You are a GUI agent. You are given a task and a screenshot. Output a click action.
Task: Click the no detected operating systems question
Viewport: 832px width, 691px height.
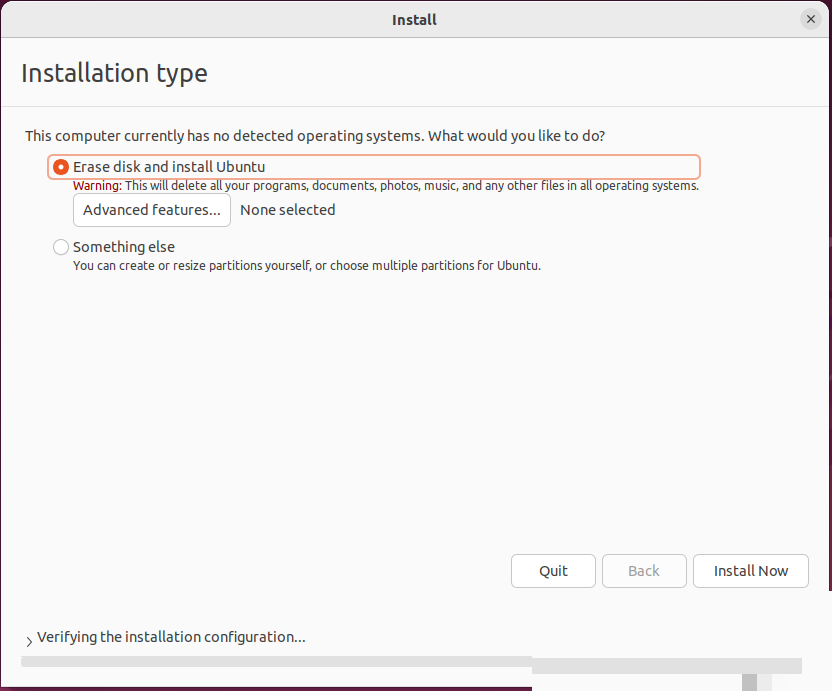[x=315, y=136]
